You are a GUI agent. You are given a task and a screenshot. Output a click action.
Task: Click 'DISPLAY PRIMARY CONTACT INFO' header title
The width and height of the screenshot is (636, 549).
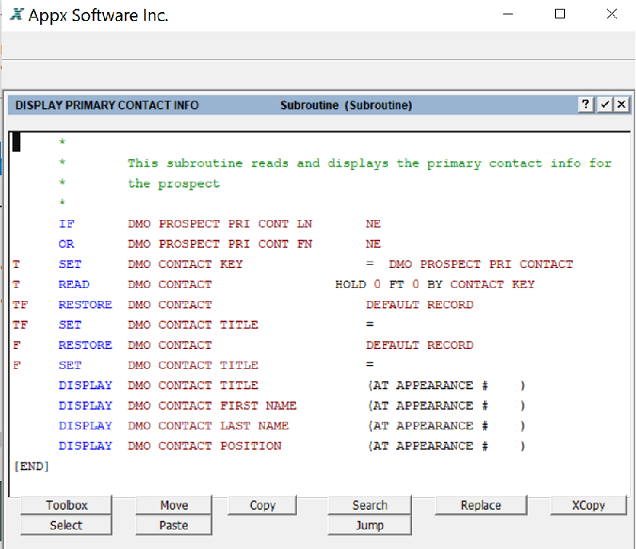107,105
